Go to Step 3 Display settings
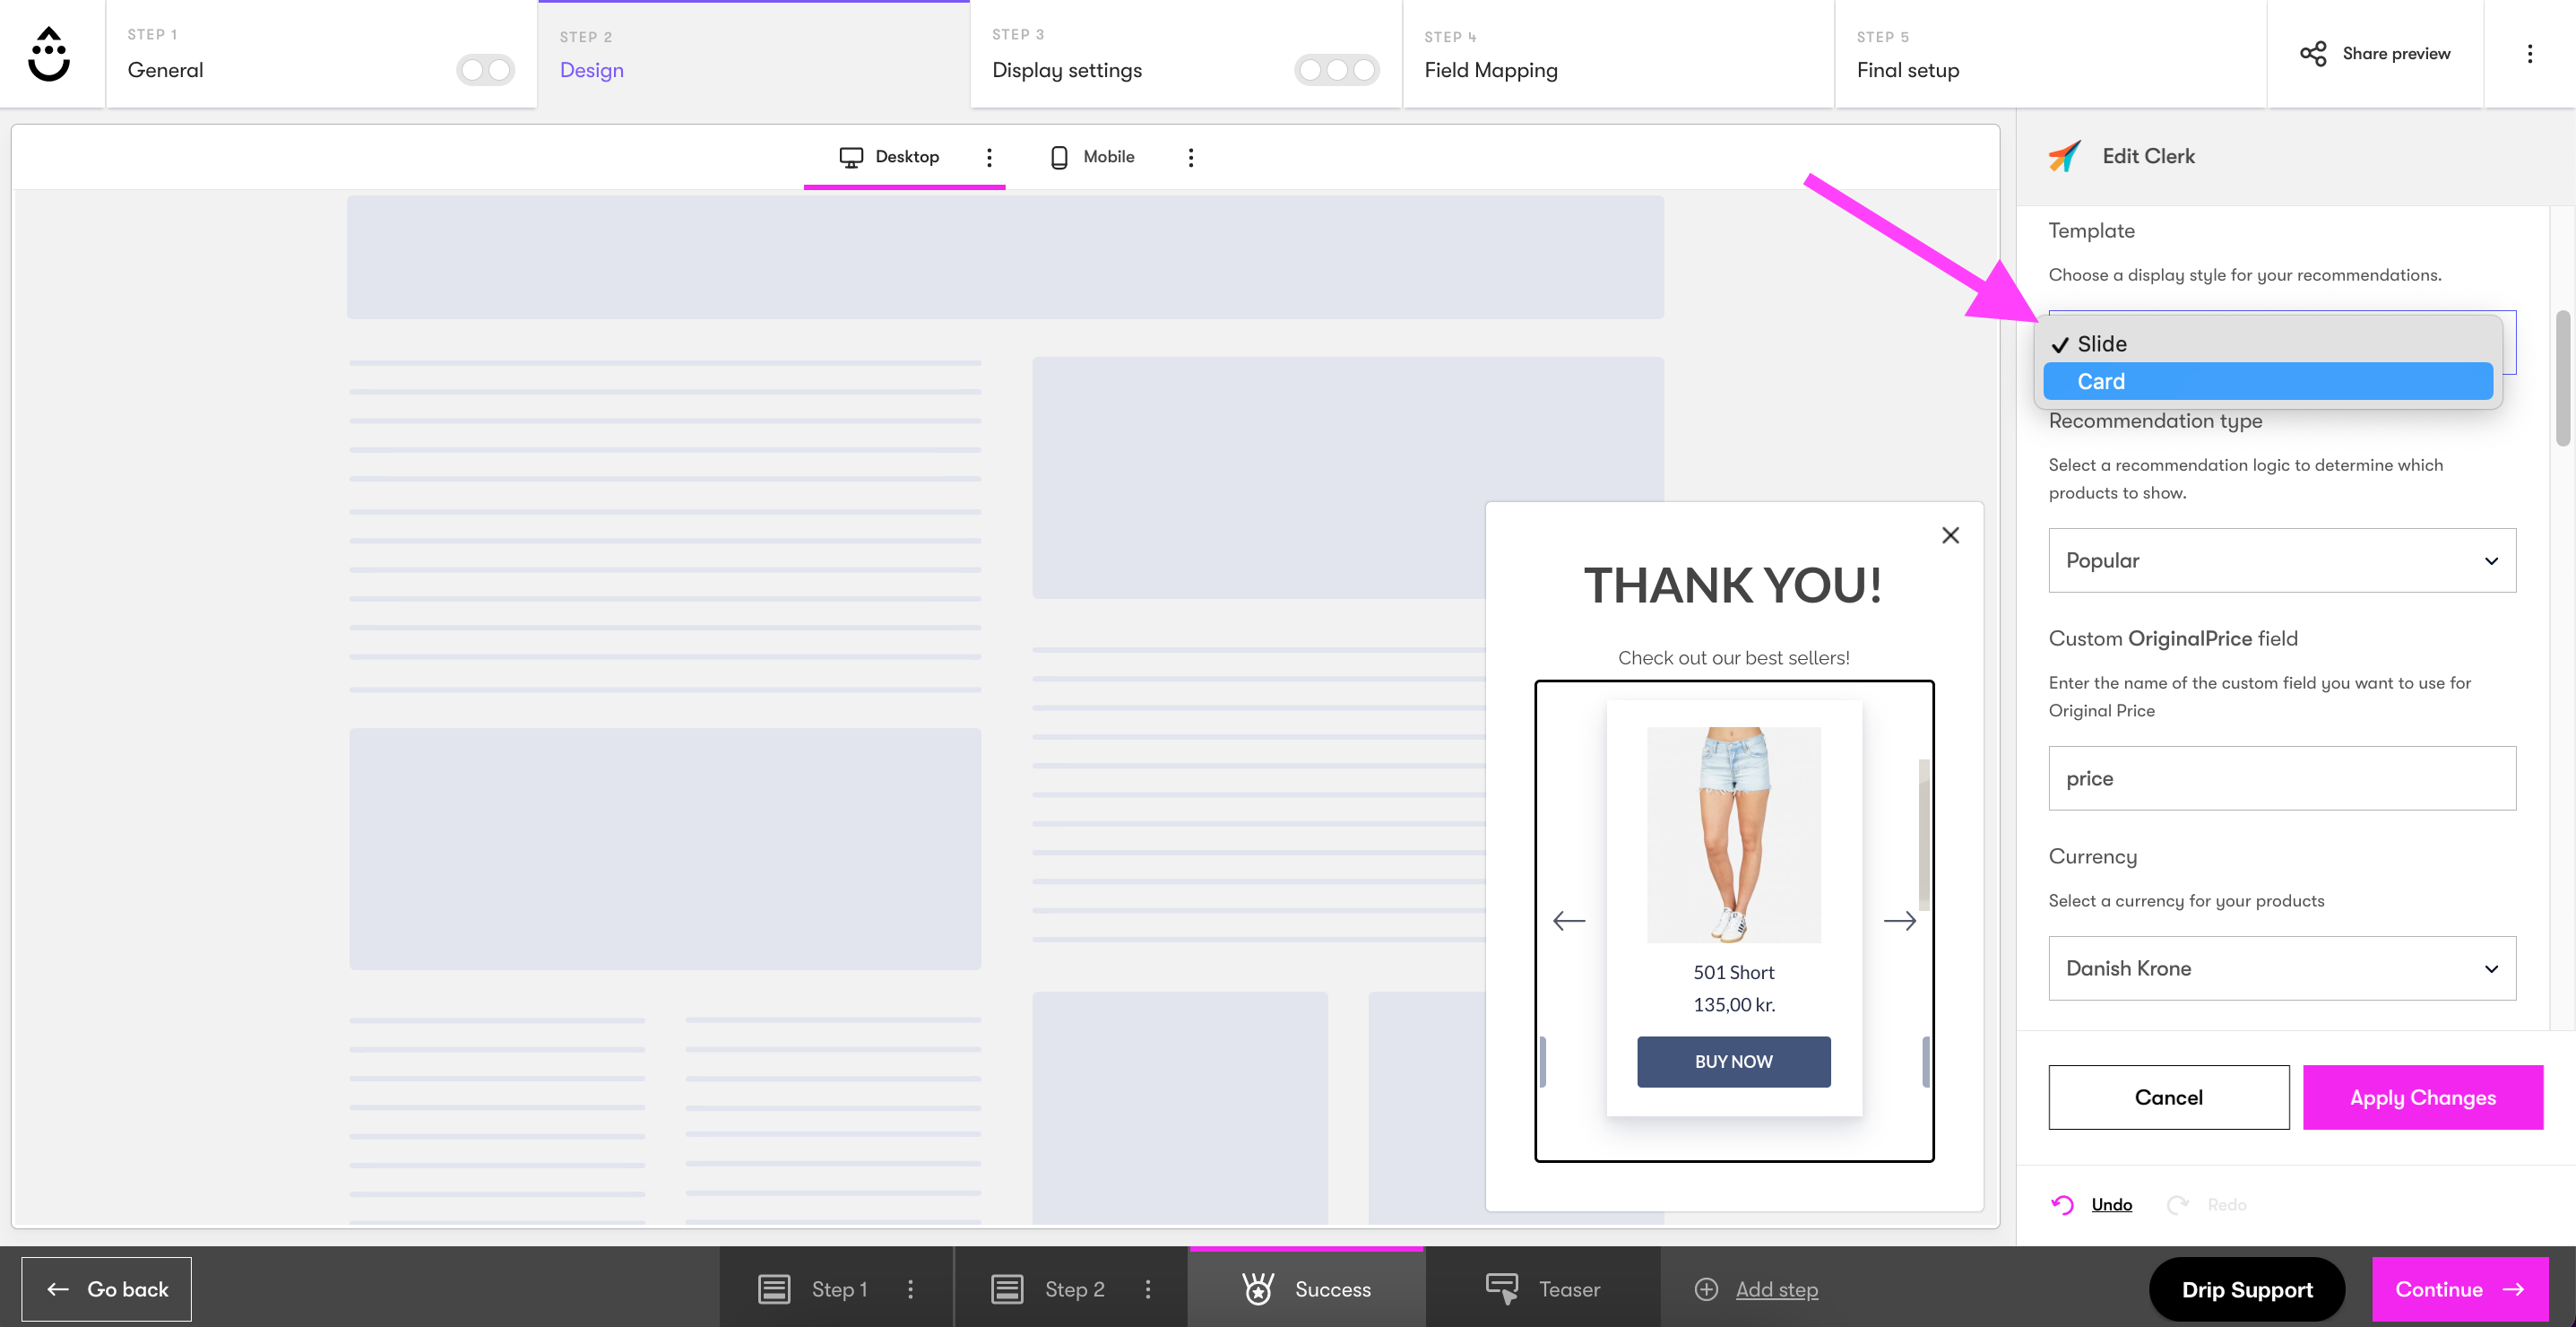2576x1327 pixels. tap(1186, 54)
